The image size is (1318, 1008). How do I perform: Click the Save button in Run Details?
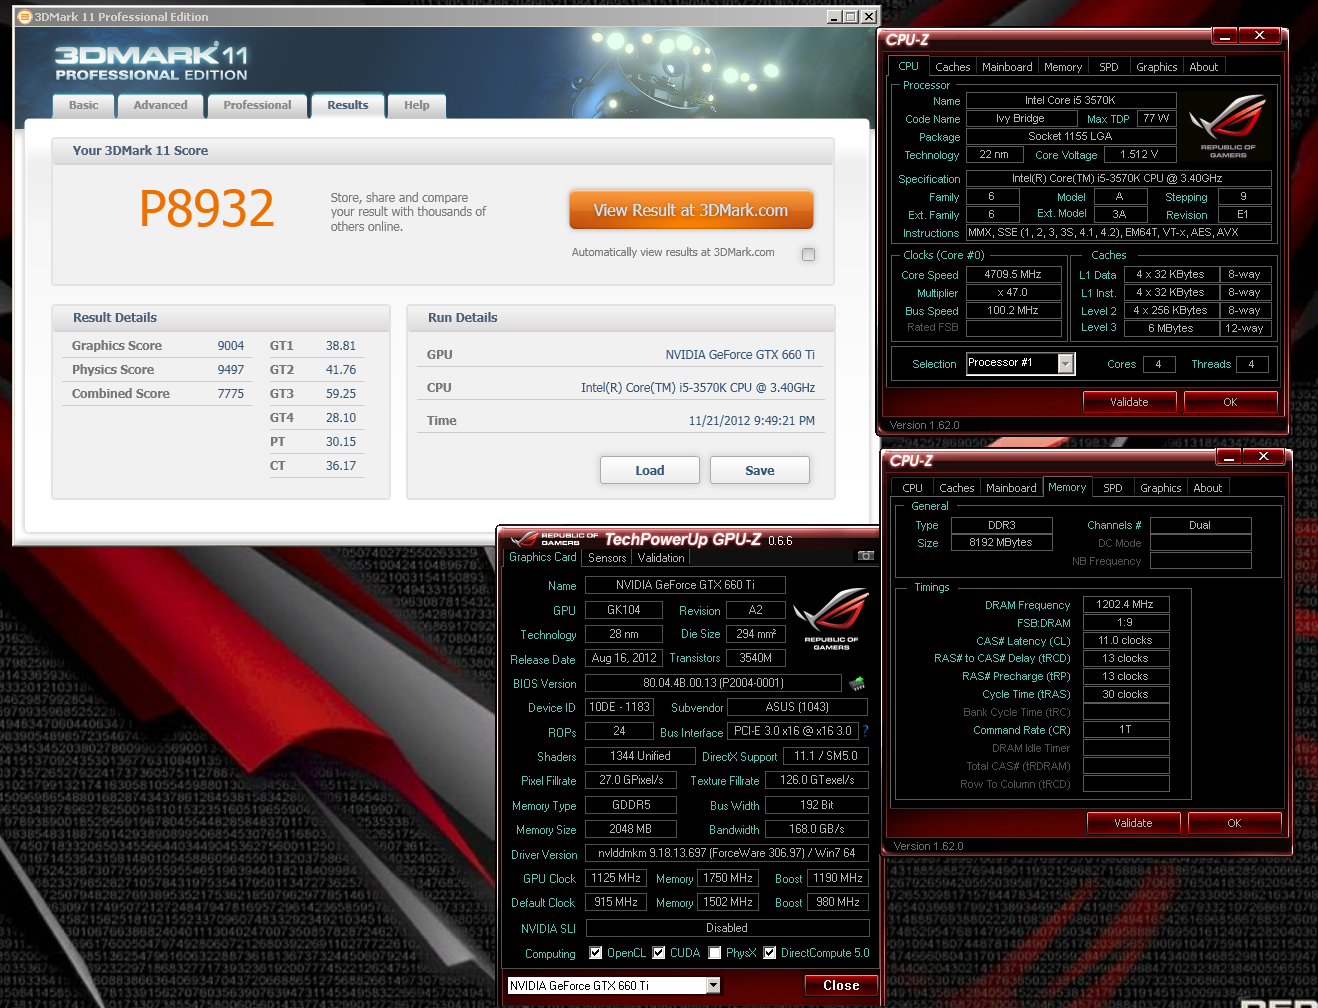pyautogui.click(x=760, y=470)
